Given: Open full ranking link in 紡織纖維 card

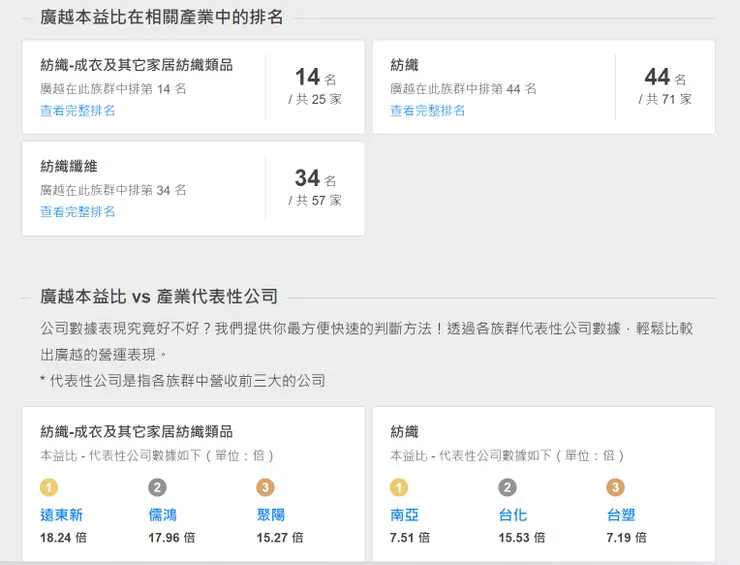Looking at the screenshot, I should pyautogui.click(x=78, y=211).
